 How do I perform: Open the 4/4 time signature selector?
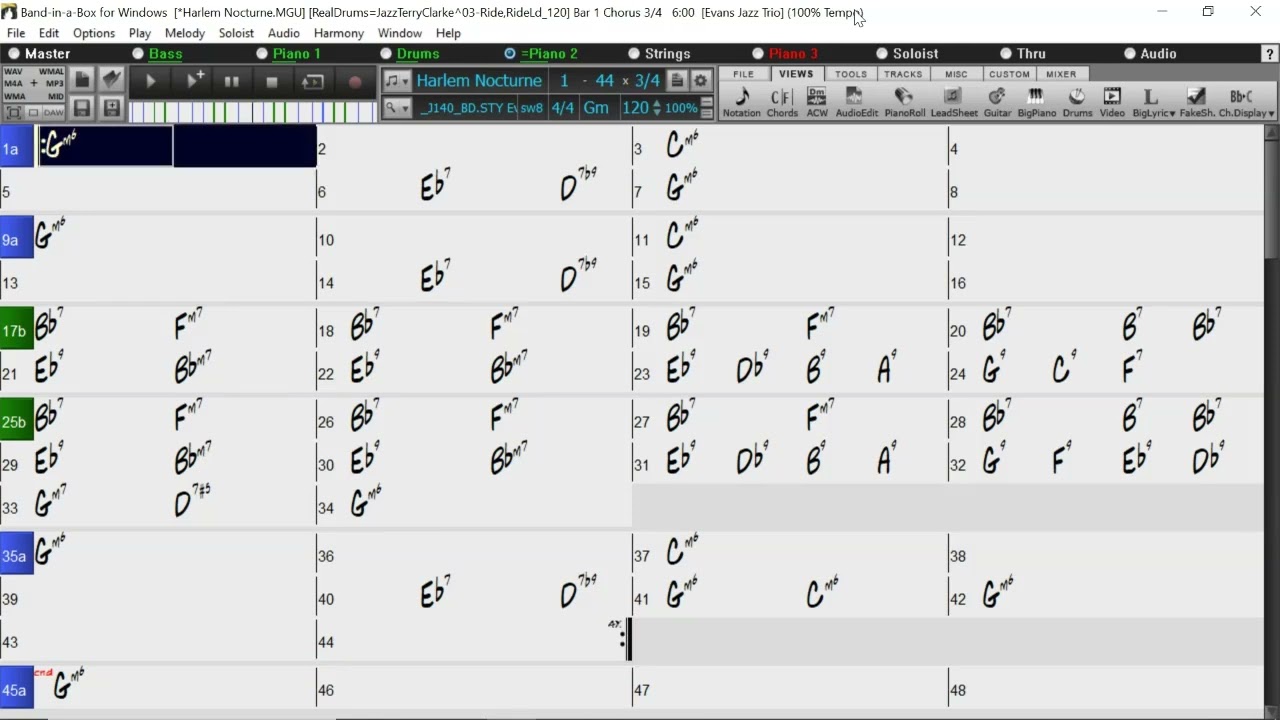(563, 108)
